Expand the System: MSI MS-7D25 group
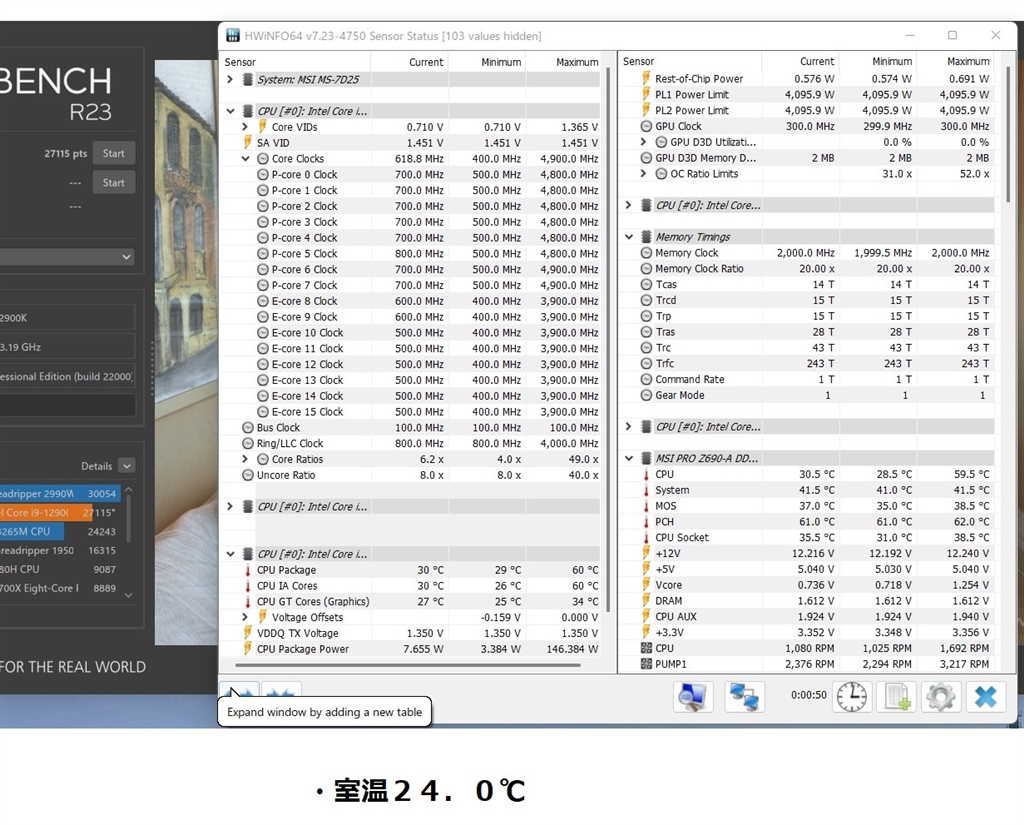1024x825 pixels. click(x=231, y=79)
